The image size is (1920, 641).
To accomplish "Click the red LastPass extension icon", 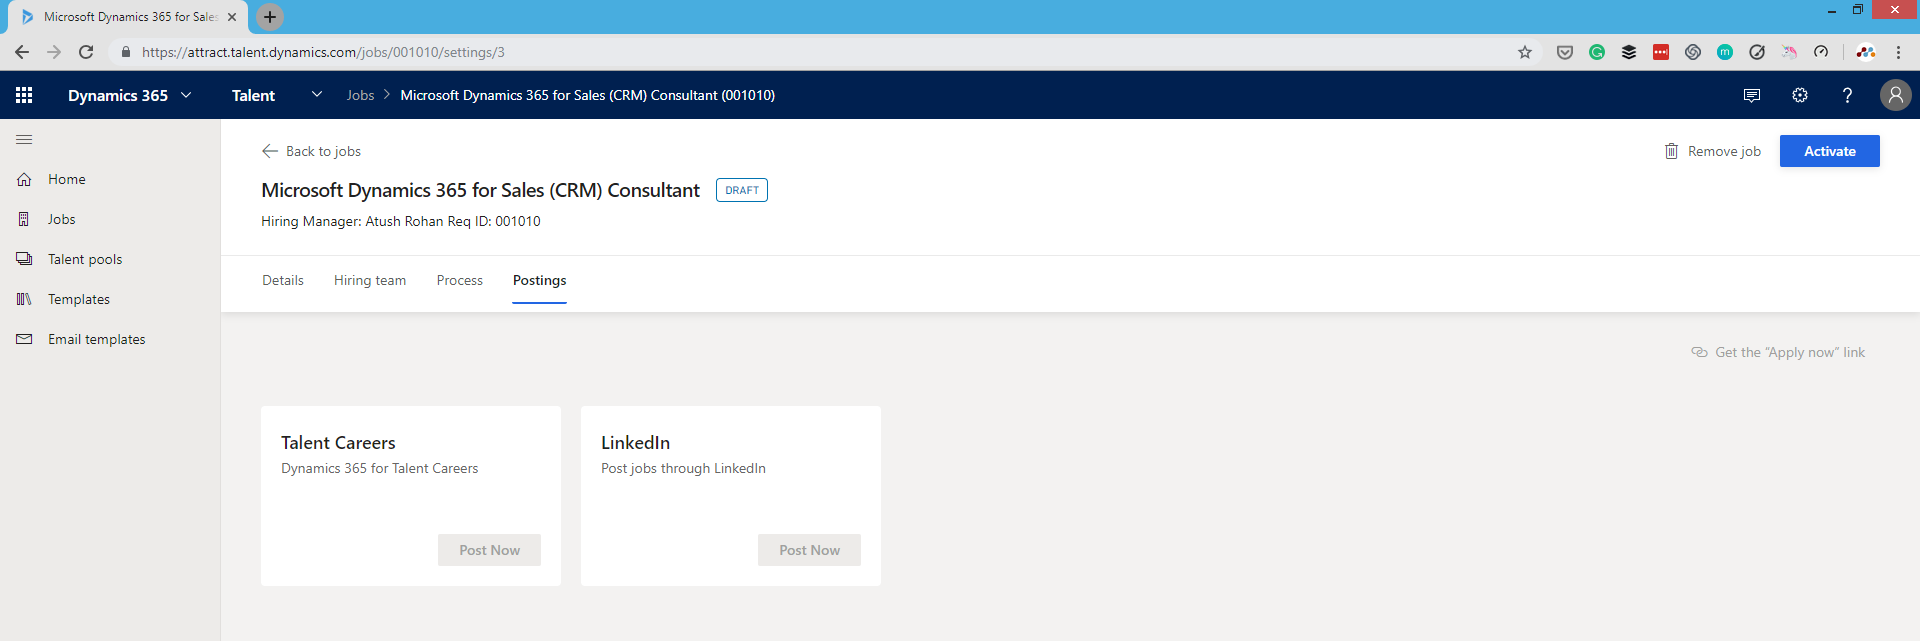I will (x=1661, y=52).
